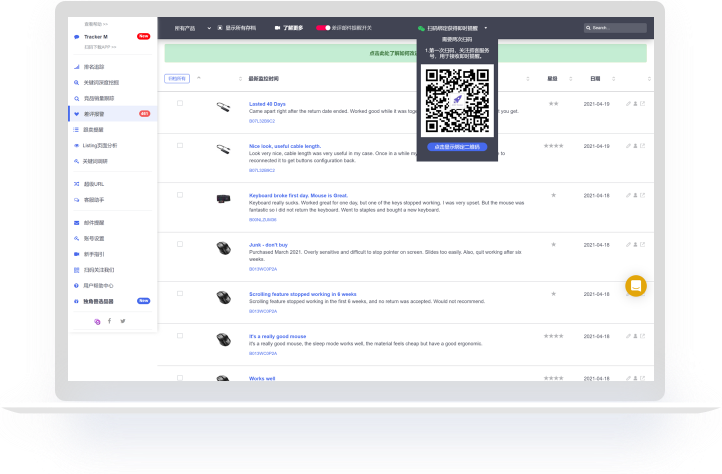Viewport: 722px width, 474px height.
Task: Click the magnifier icon in the Search box
Action: point(588,28)
